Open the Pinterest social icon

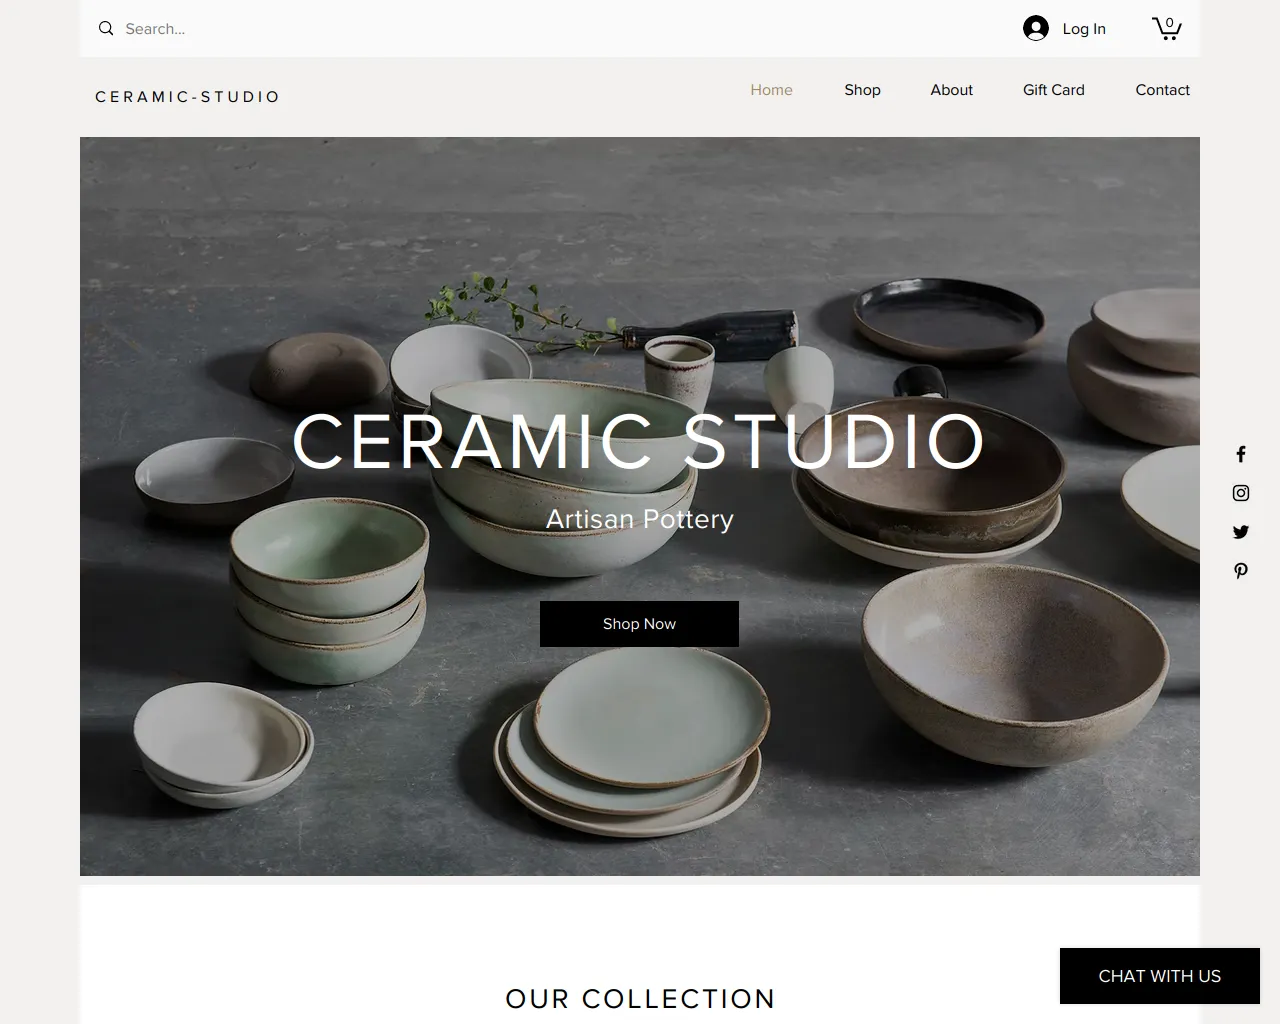pyautogui.click(x=1241, y=571)
